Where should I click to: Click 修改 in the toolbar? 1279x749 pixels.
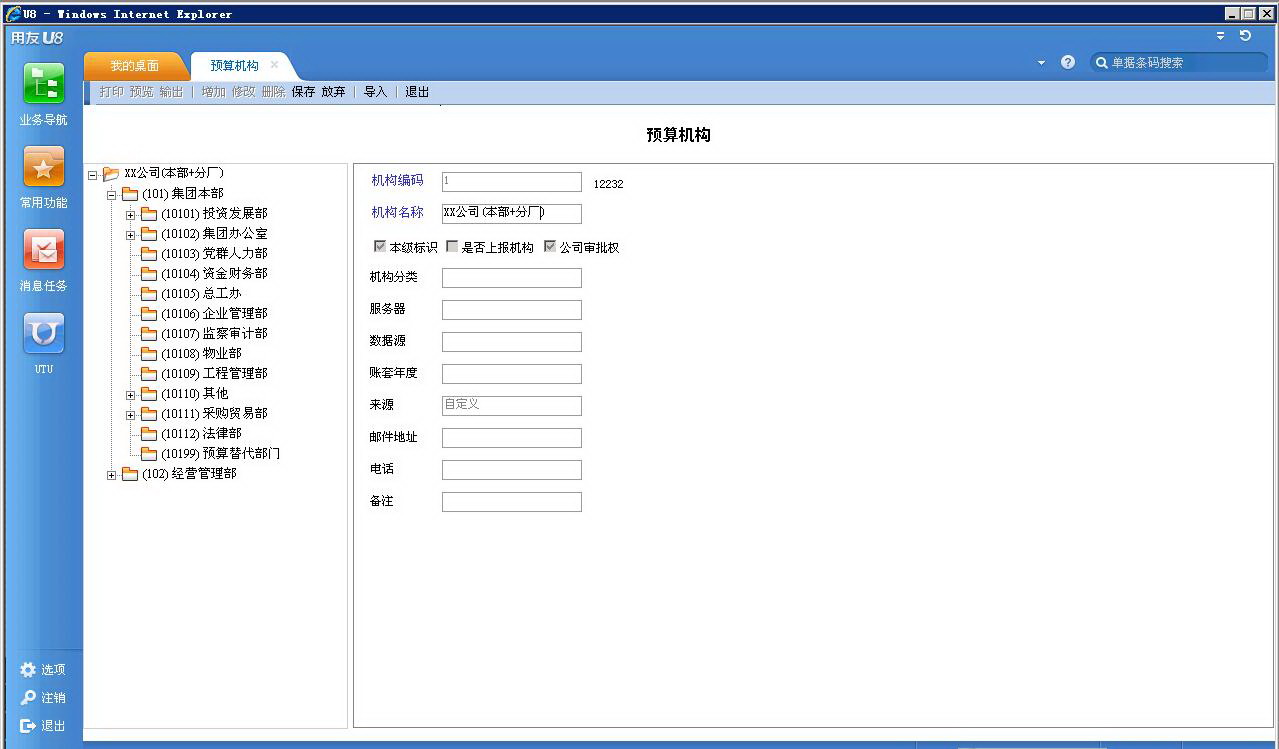pyautogui.click(x=243, y=92)
